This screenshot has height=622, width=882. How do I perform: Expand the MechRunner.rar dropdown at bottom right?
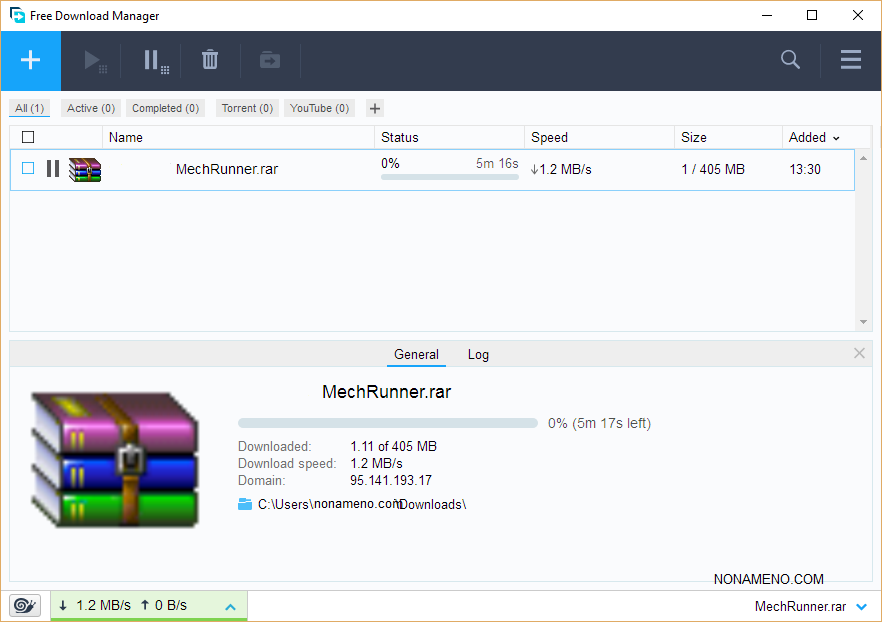click(x=861, y=607)
